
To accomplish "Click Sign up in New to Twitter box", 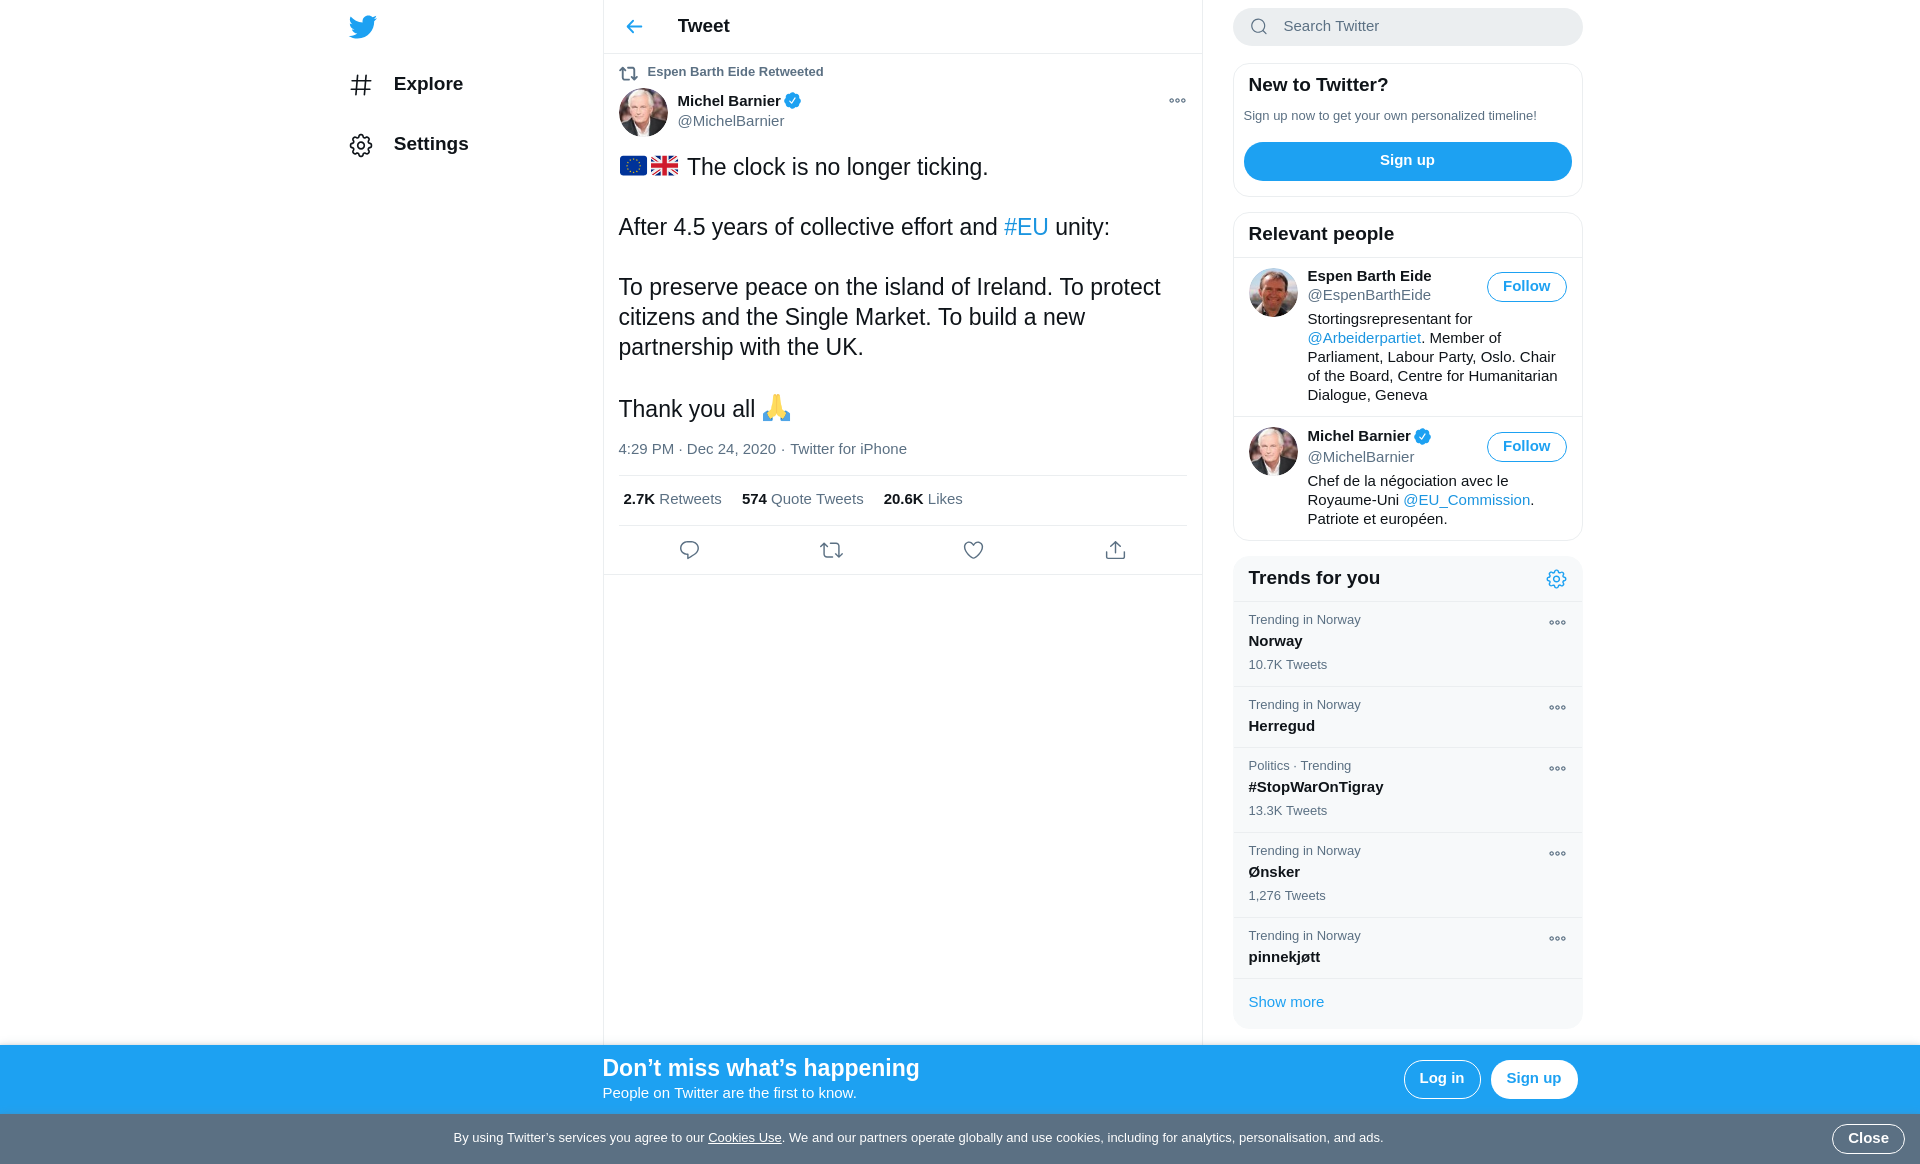I will coord(1407,161).
